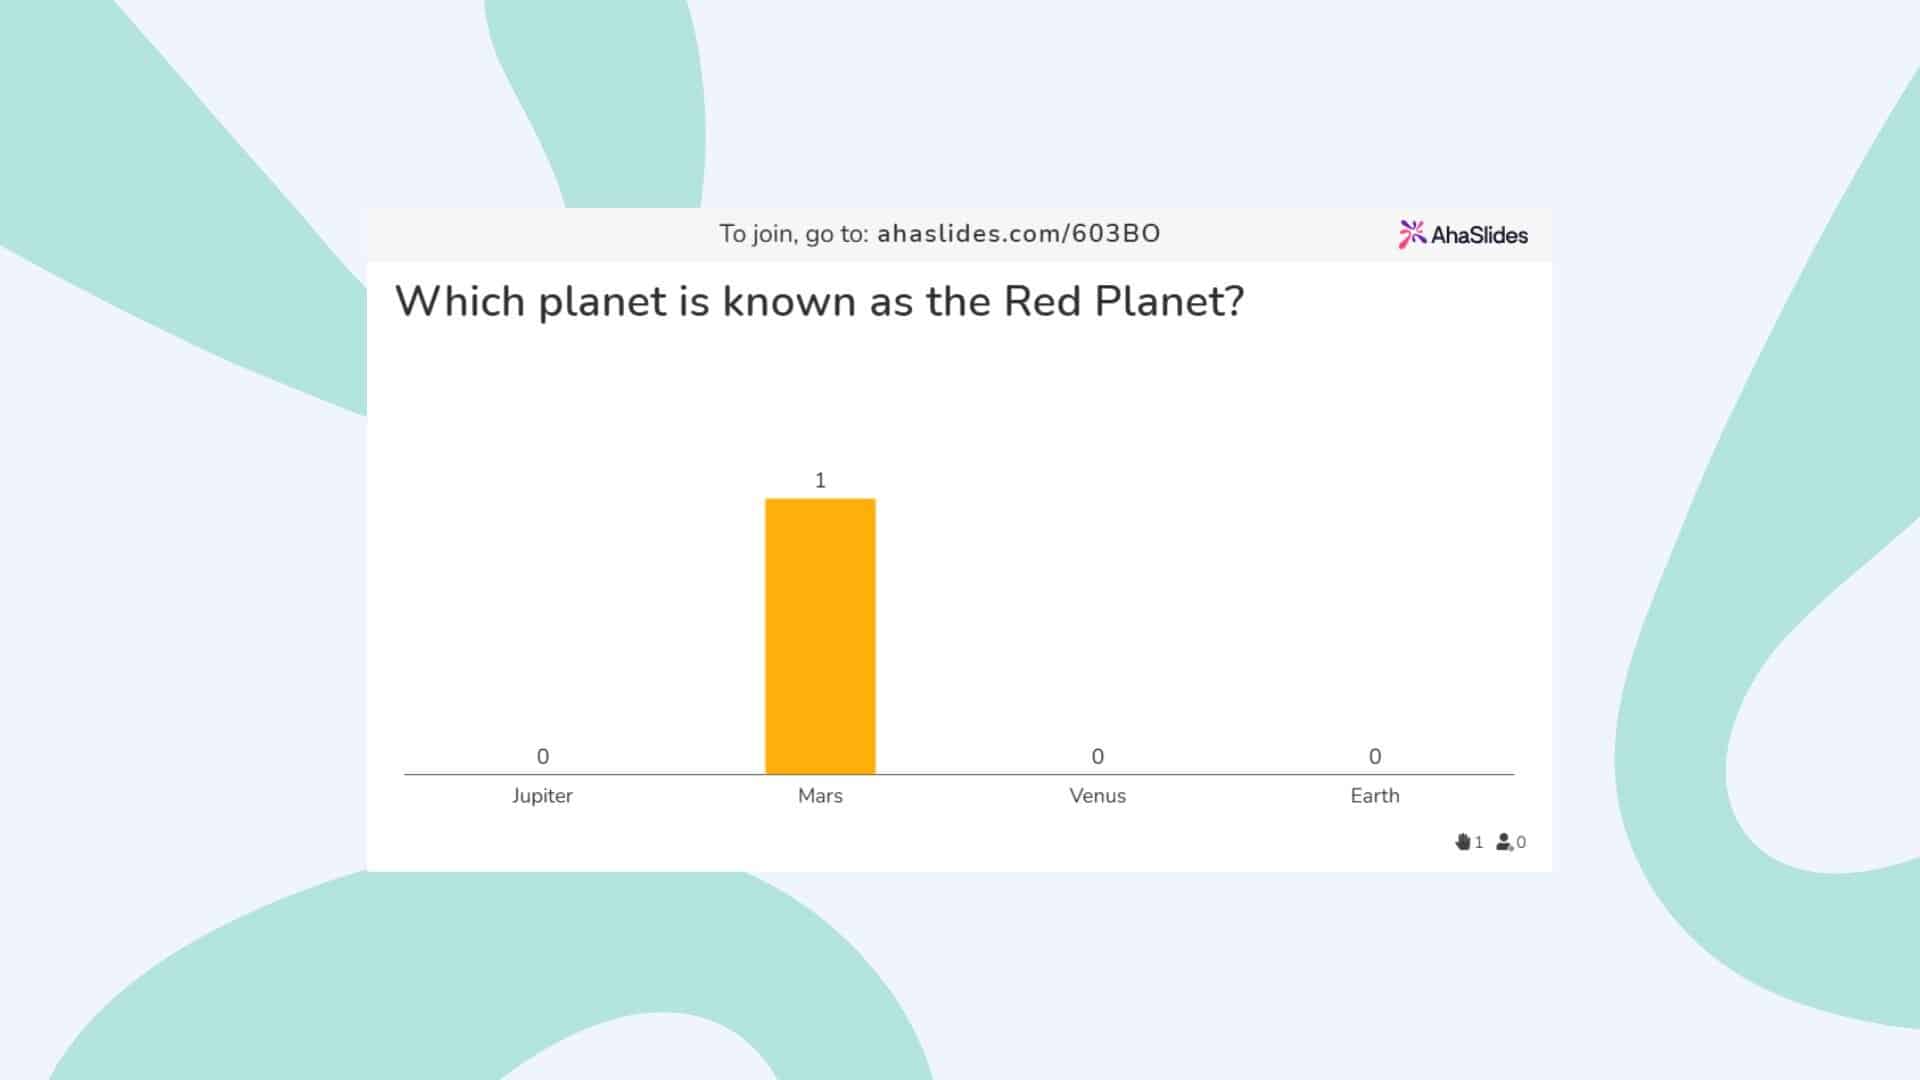Click the AhaSlides logo icon
Image resolution: width=1920 pixels, height=1080 pixels.
tap(1412, 234)
